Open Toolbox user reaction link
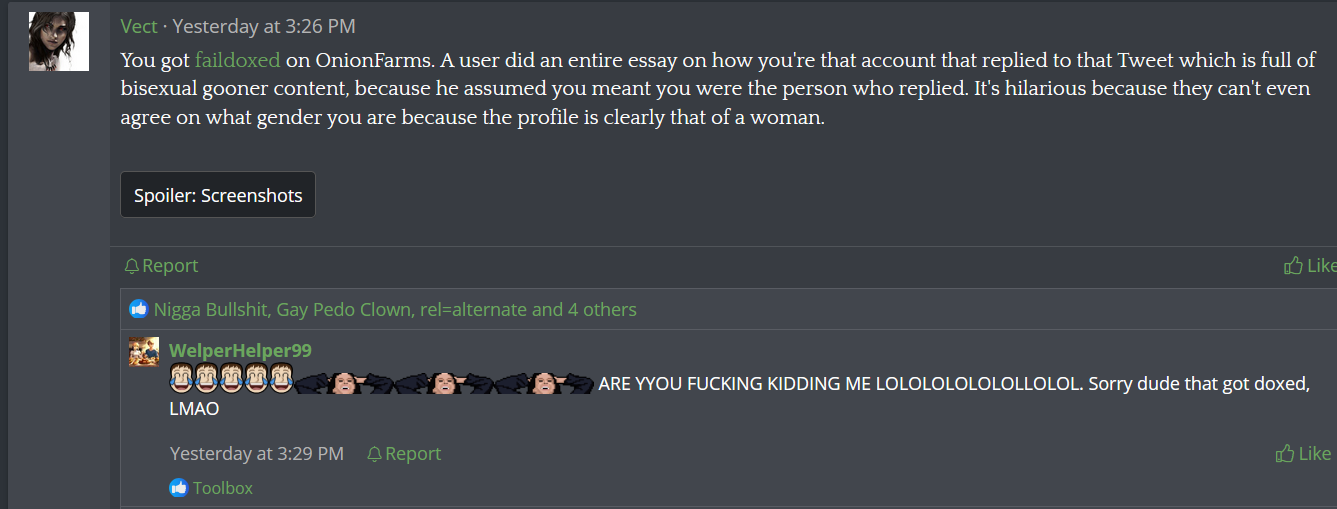1337x509 pixels. [223, 488]
